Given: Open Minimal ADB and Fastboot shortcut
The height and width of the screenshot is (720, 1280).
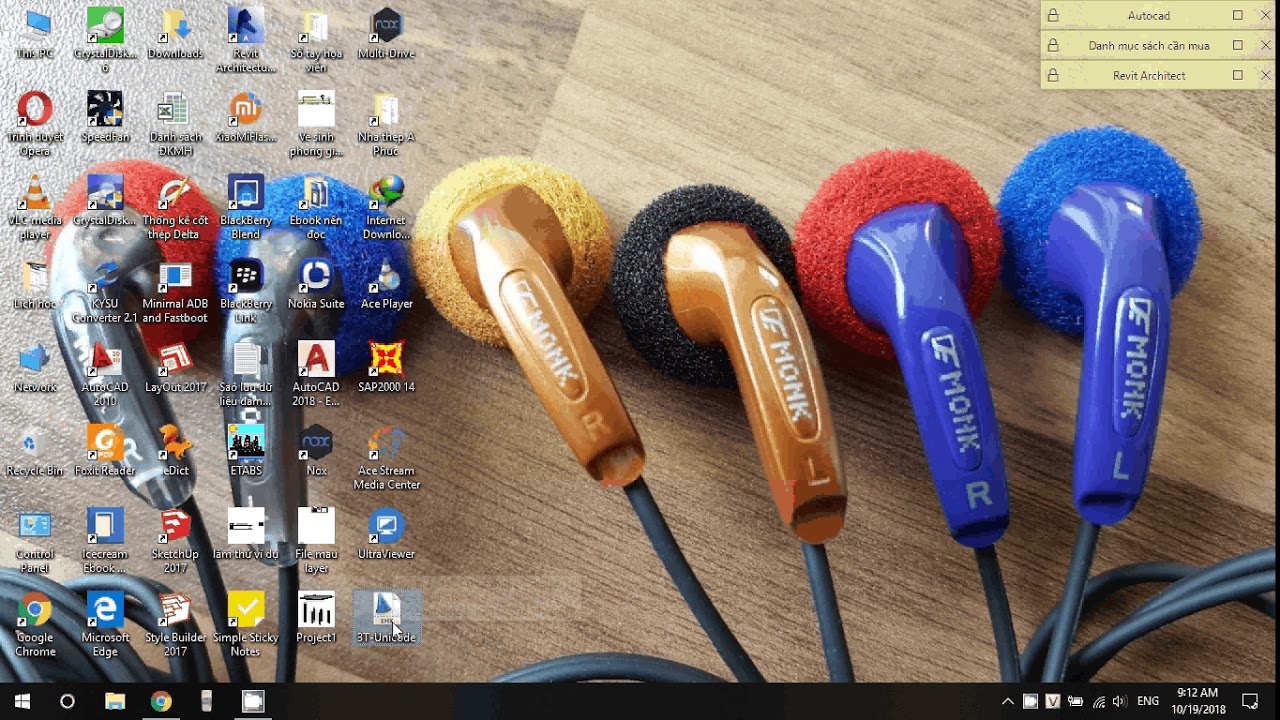Looking at the screenshot, I should point(175,291).
